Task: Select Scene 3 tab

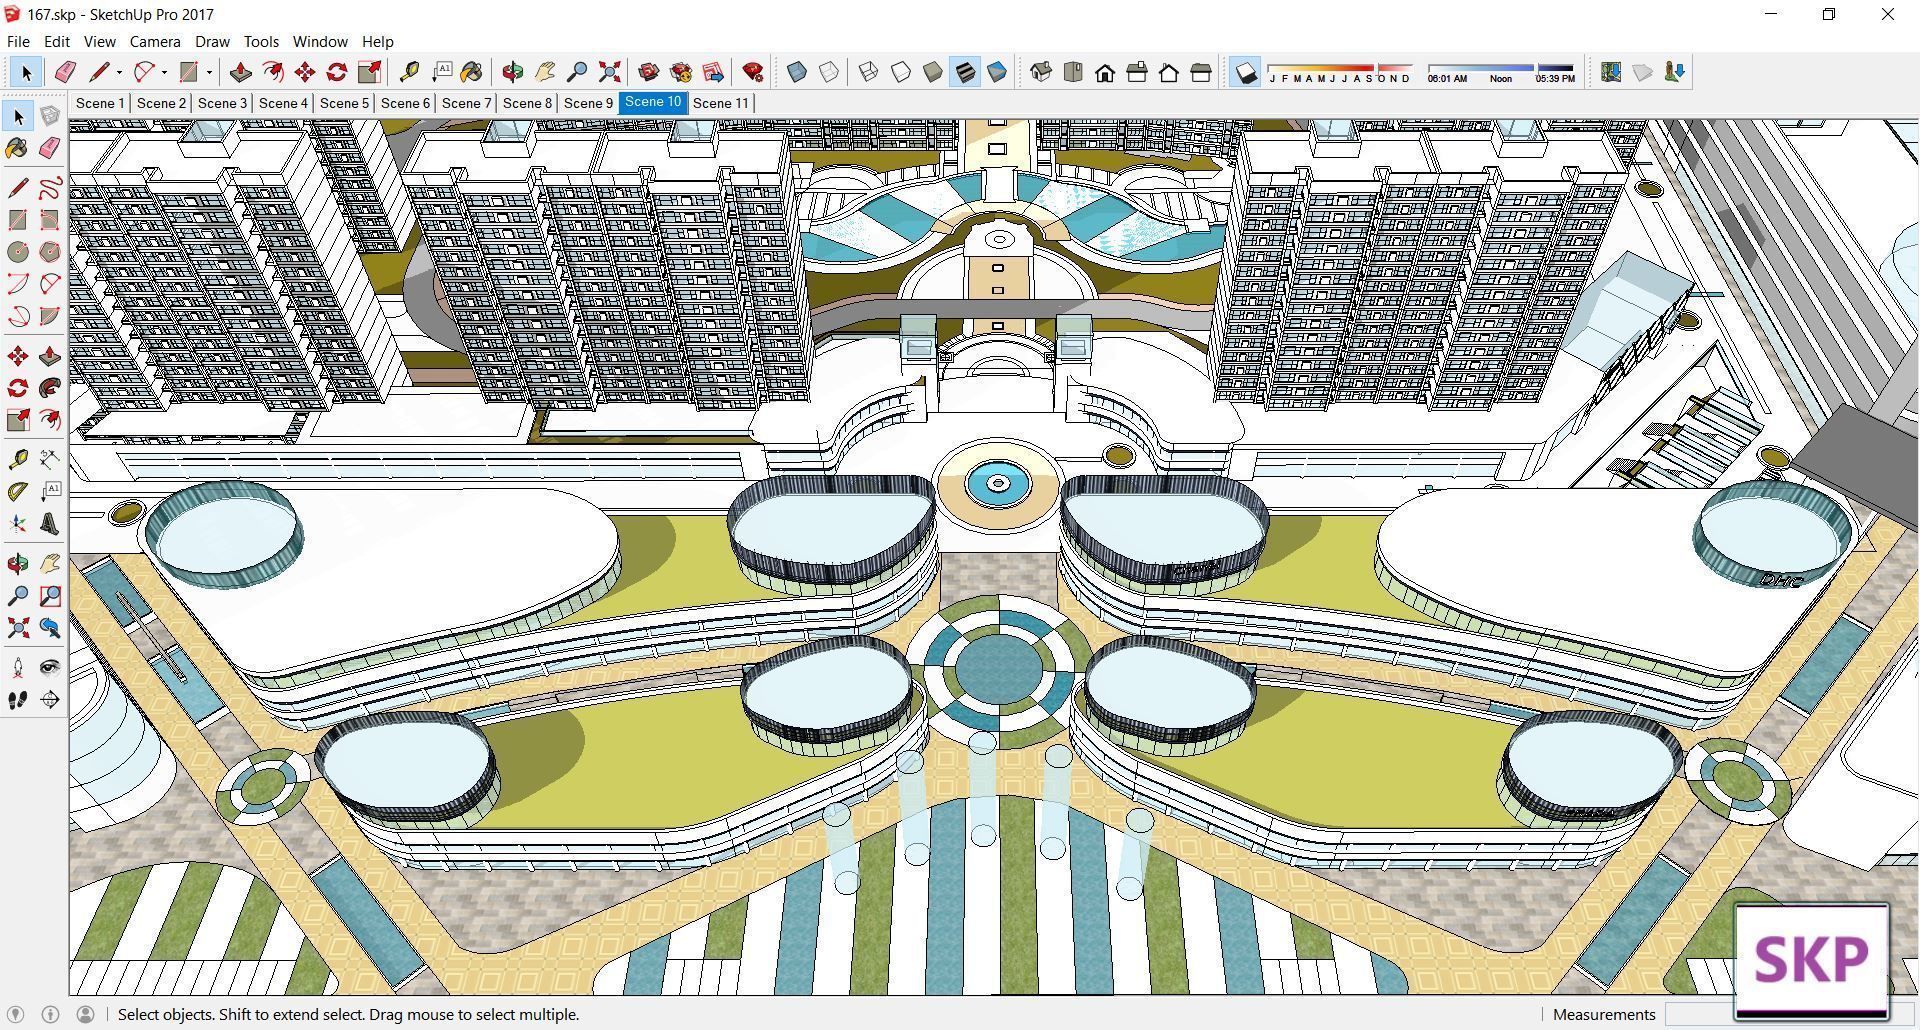Action: (x=222, y=103)
